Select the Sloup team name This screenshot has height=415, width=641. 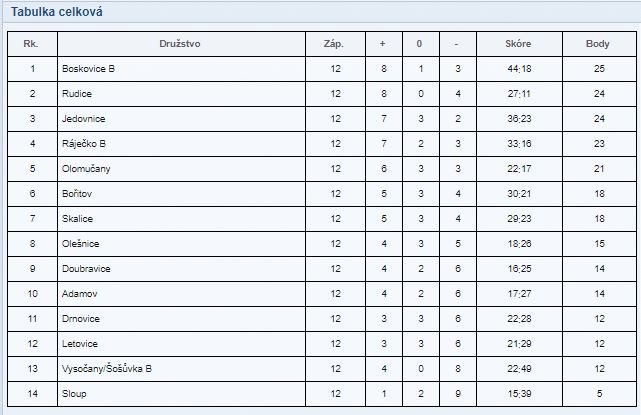(74, 394)
